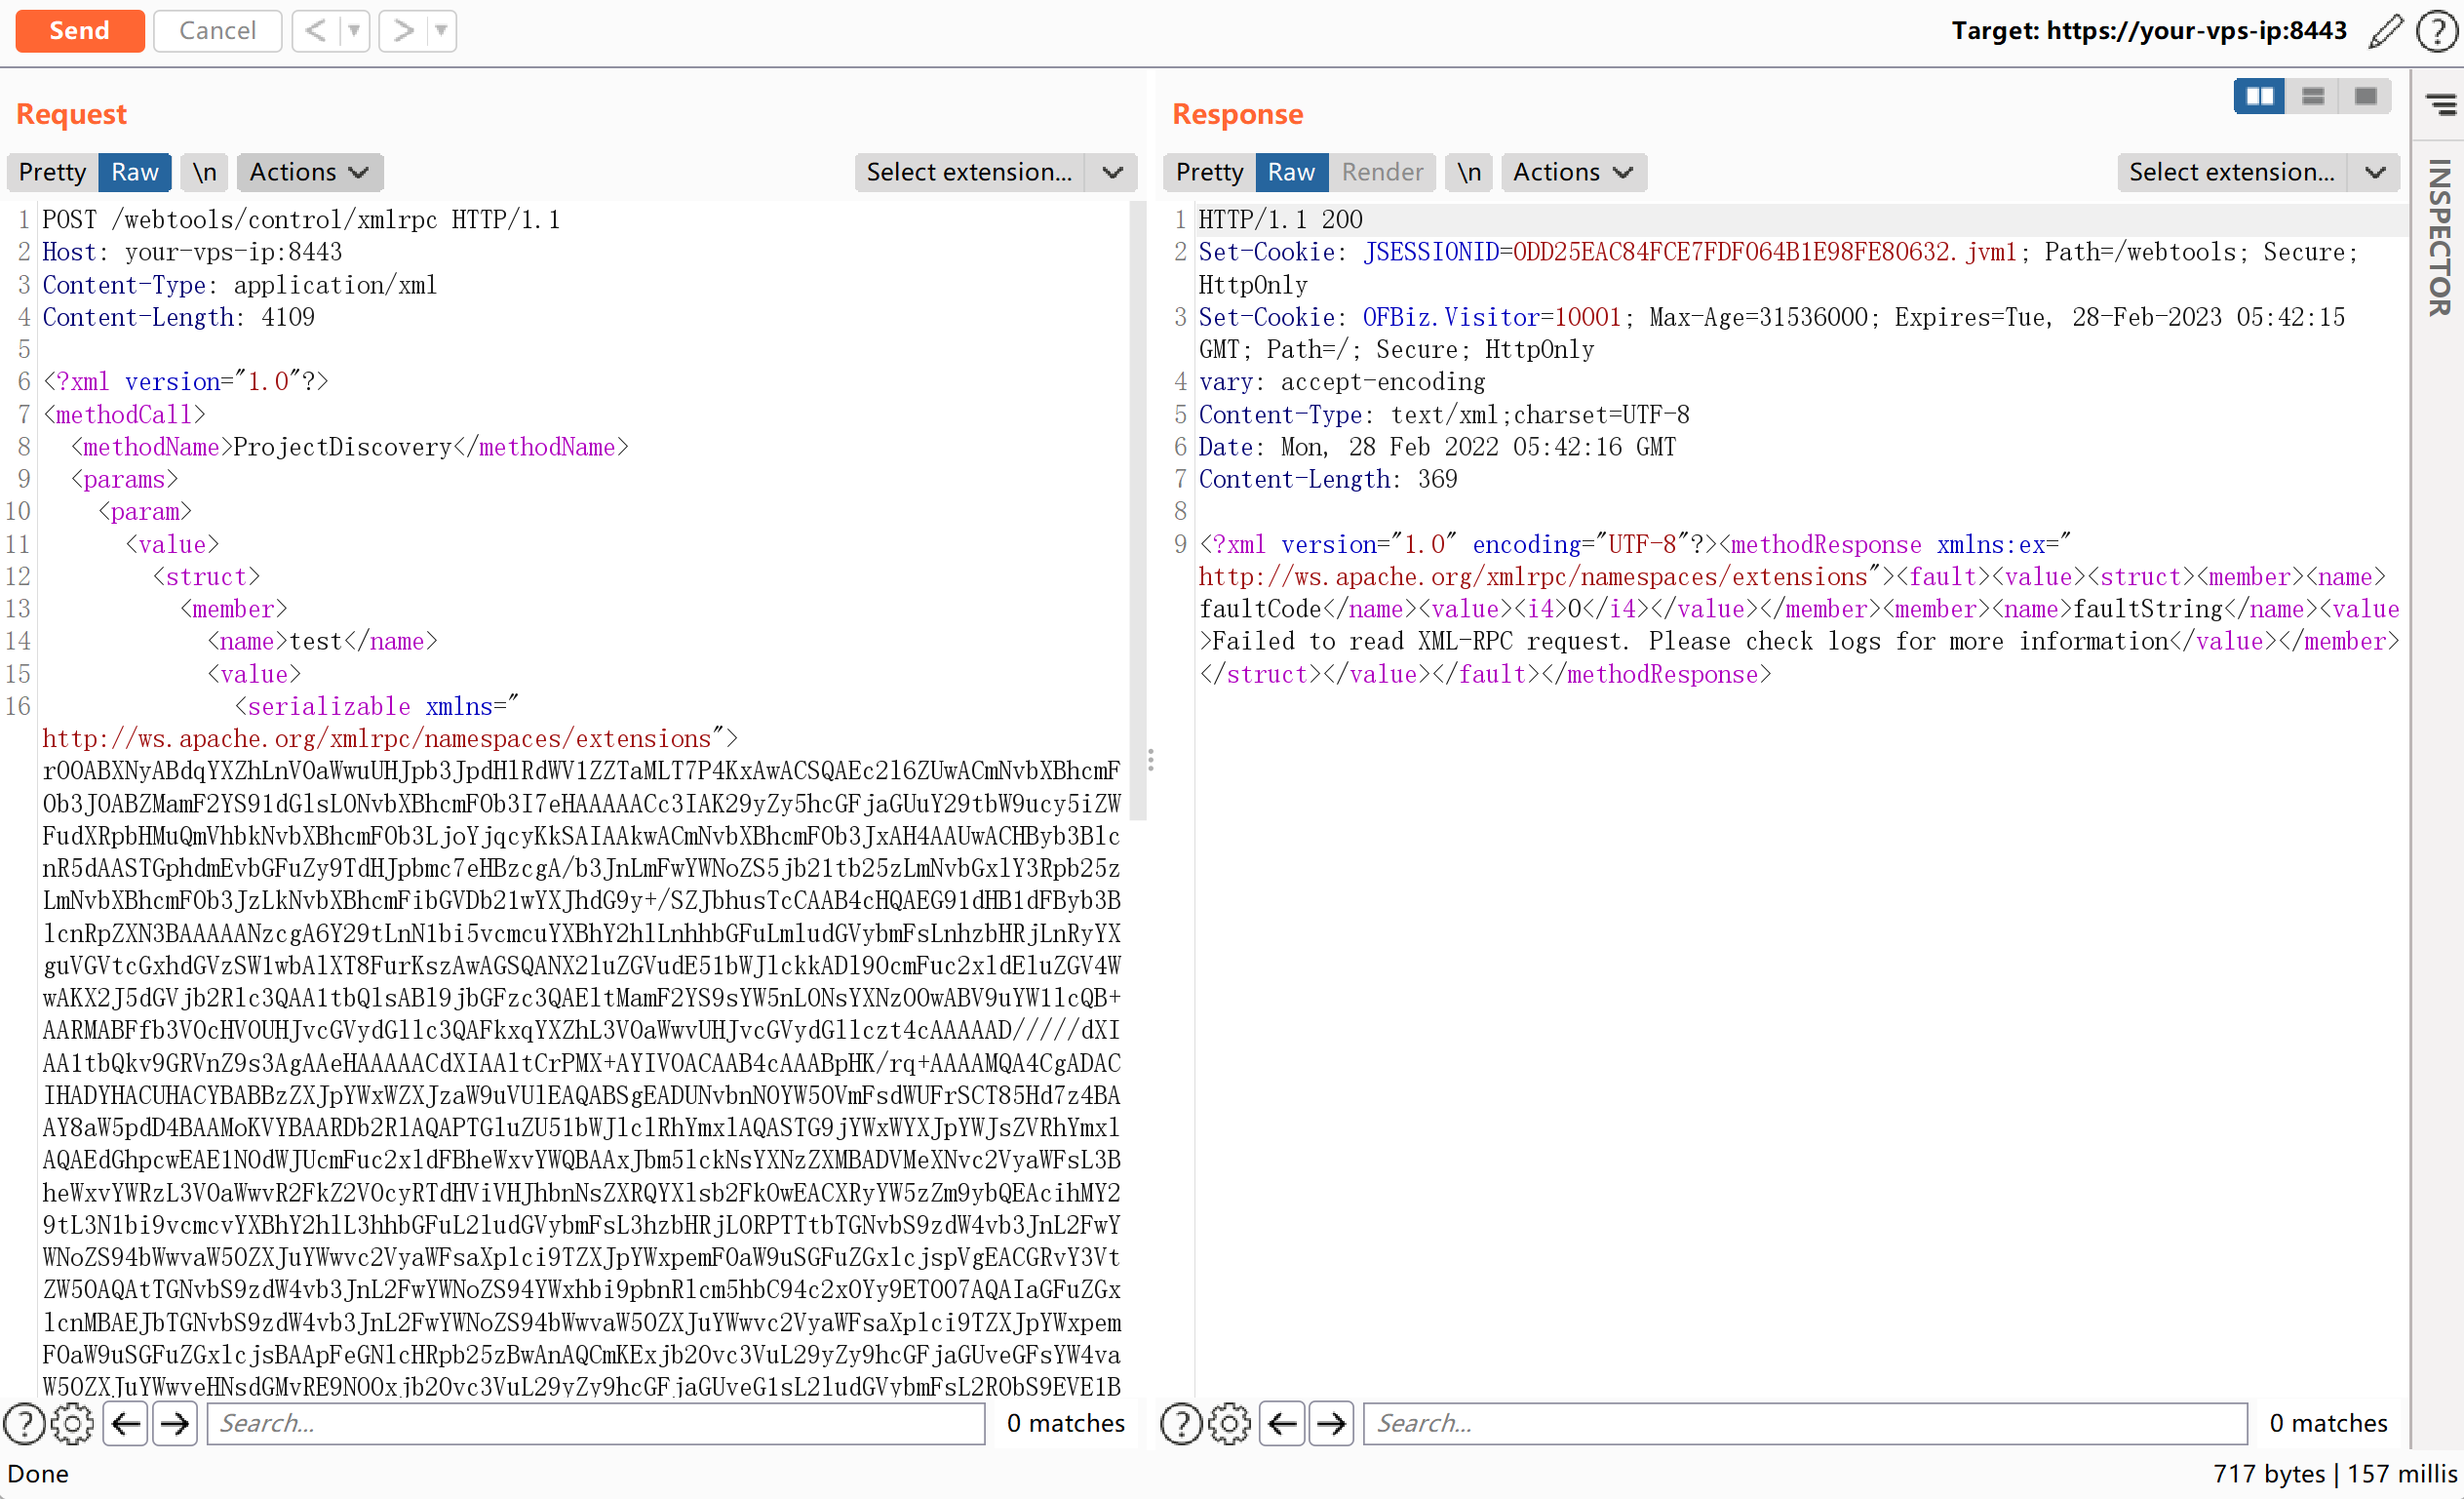The height and width of the screenshot is (1499, 2464).
Task: Click the pencil icon to edit target
Action: coord(2385,31)
